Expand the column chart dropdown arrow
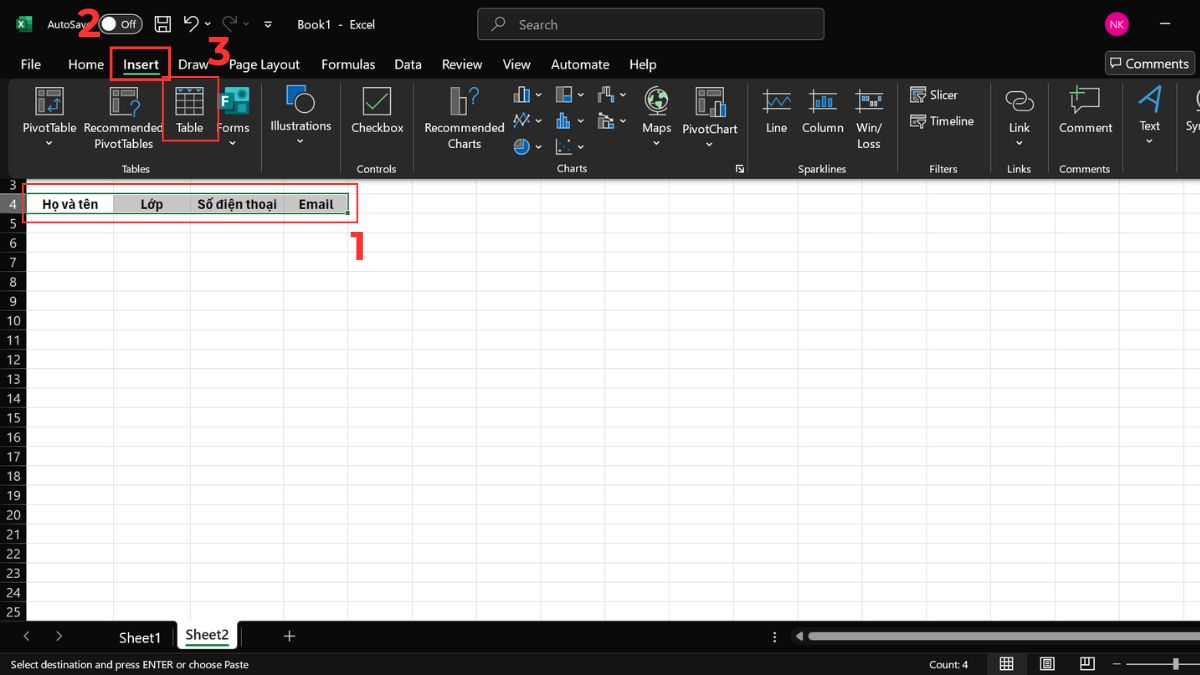The image size is (1200, 675). tap(538, 94)
